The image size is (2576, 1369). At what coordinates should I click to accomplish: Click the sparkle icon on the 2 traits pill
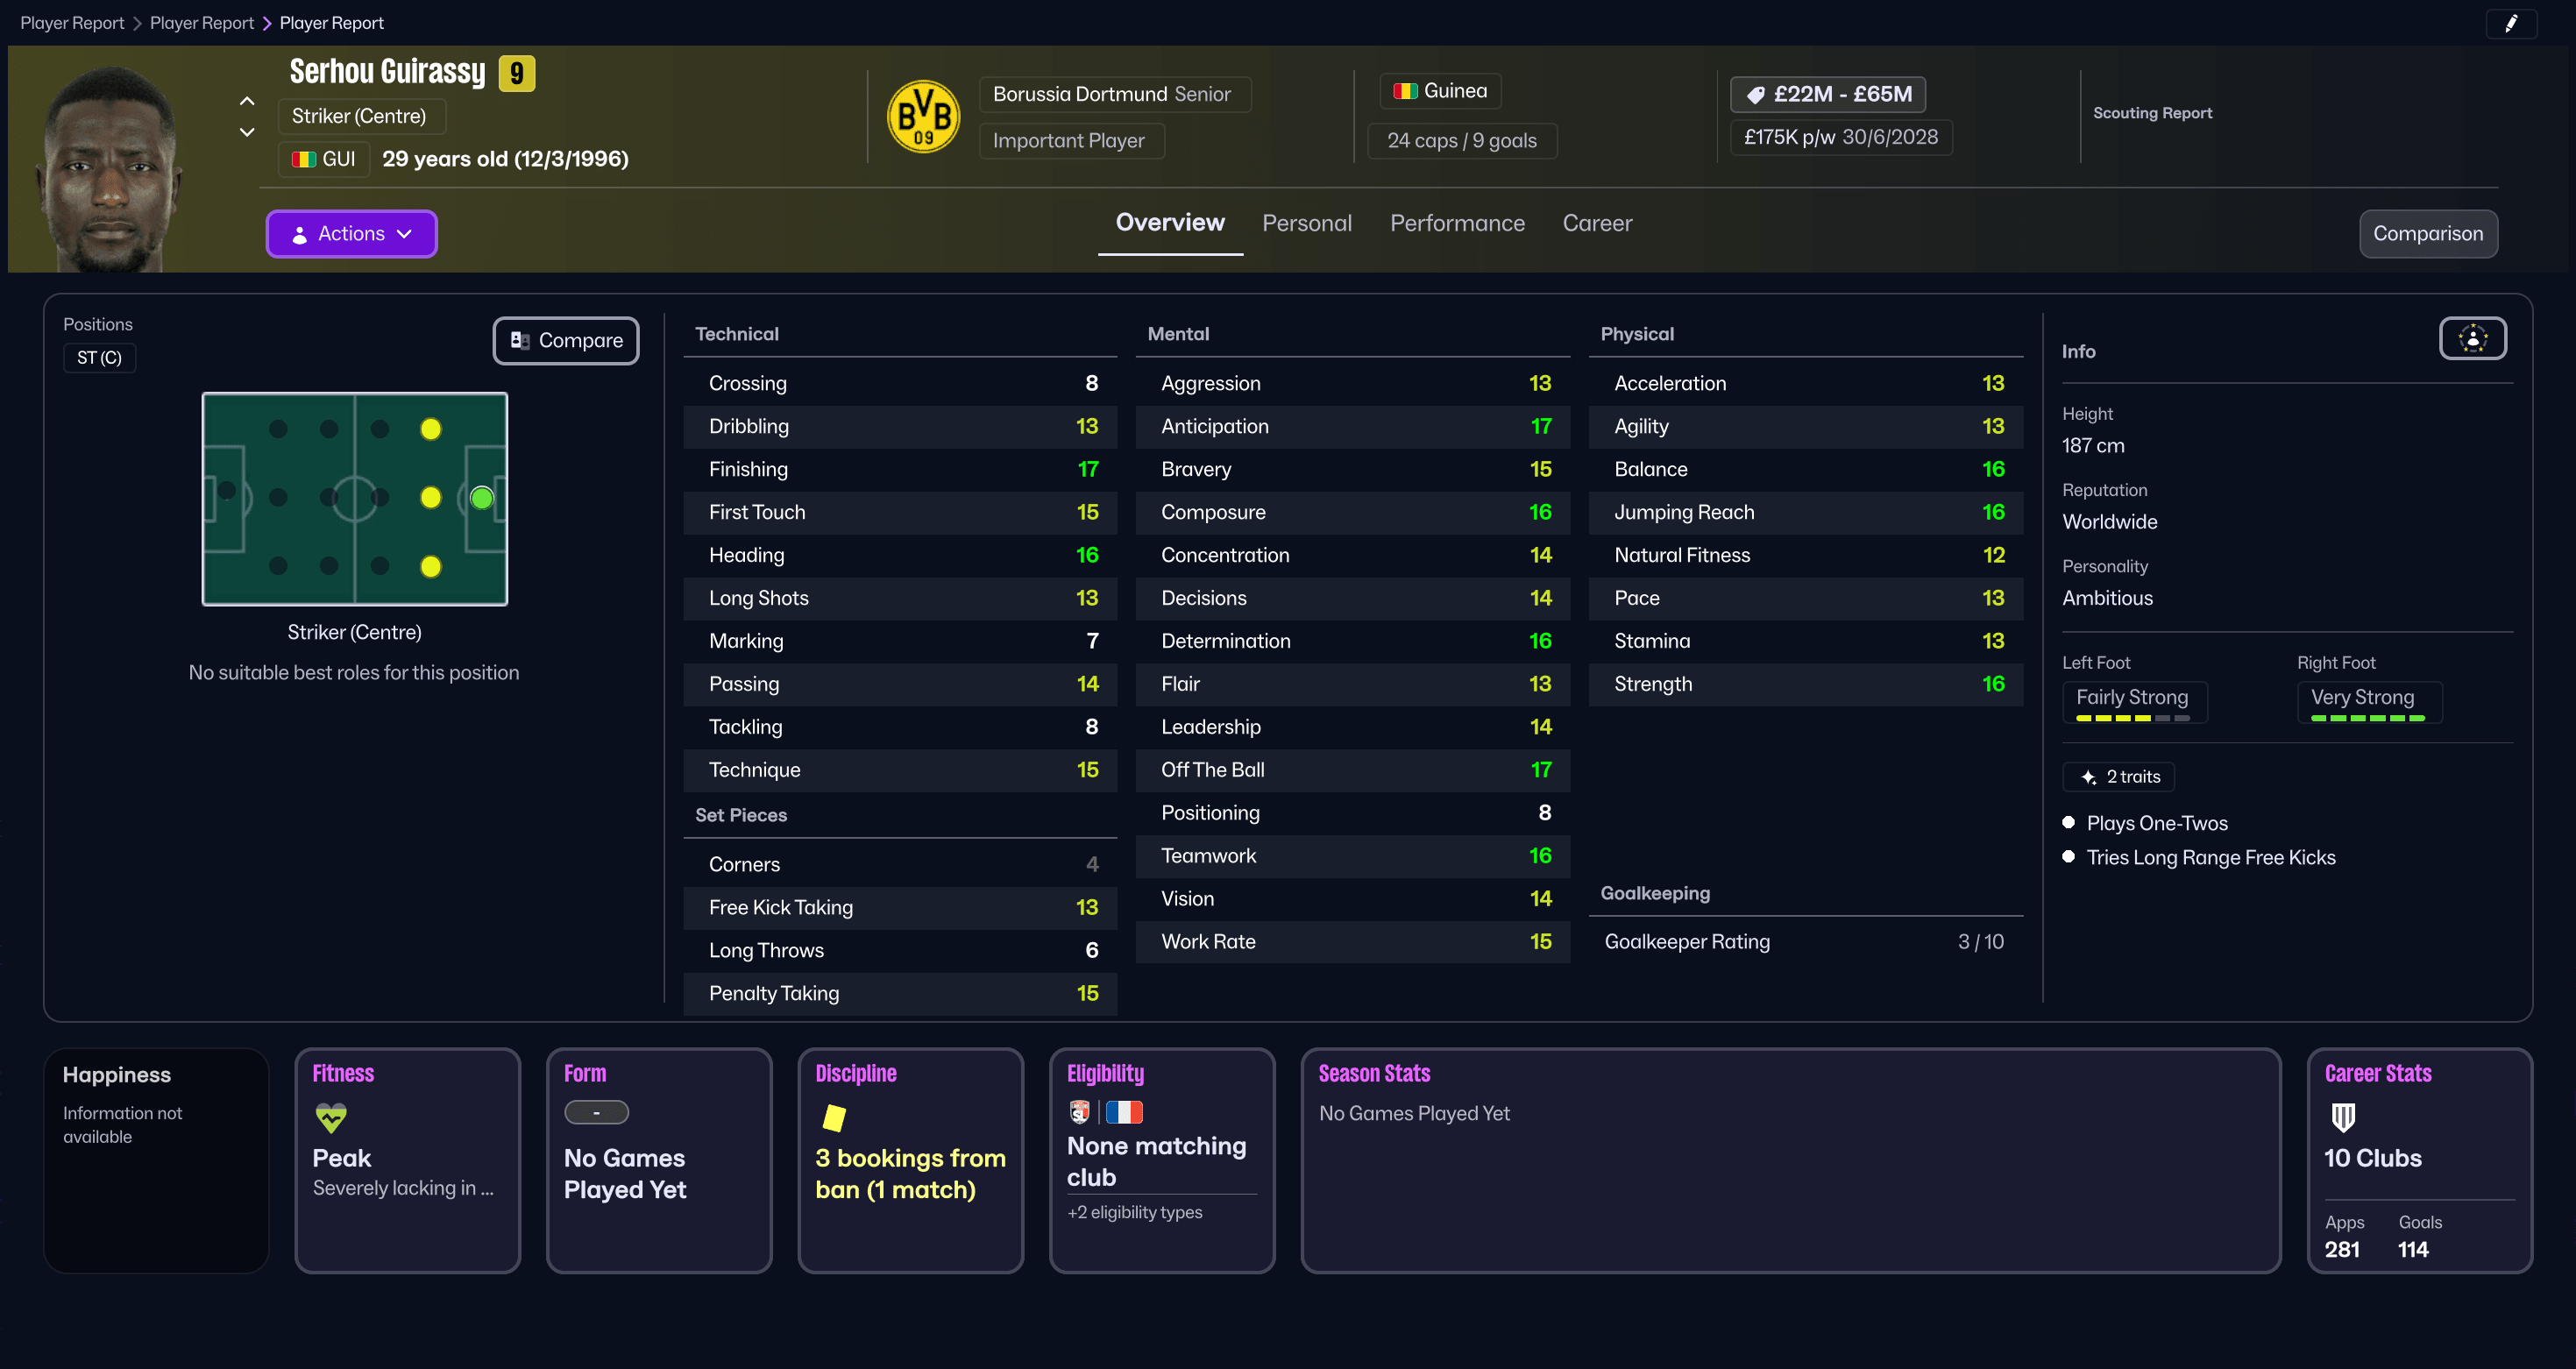[2087, 777]
